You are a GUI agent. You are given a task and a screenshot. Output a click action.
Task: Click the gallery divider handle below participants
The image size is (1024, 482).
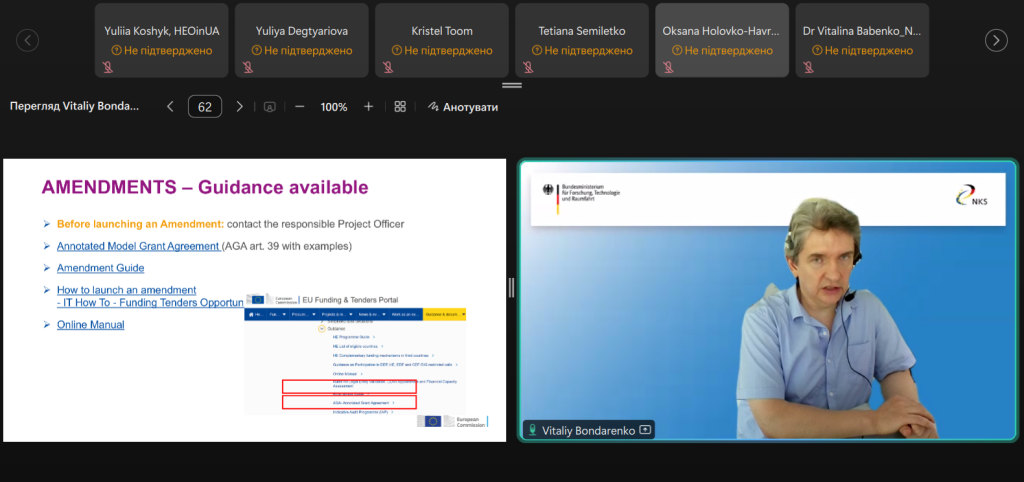tap(512, 85)
